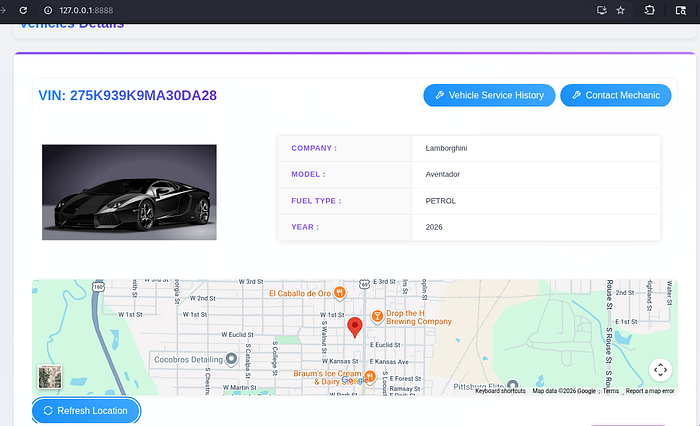Image resolution: width=700 pixels, height=426 pixels.
Task: Click the highway 69 shield on map
Action: coord(365,284)
